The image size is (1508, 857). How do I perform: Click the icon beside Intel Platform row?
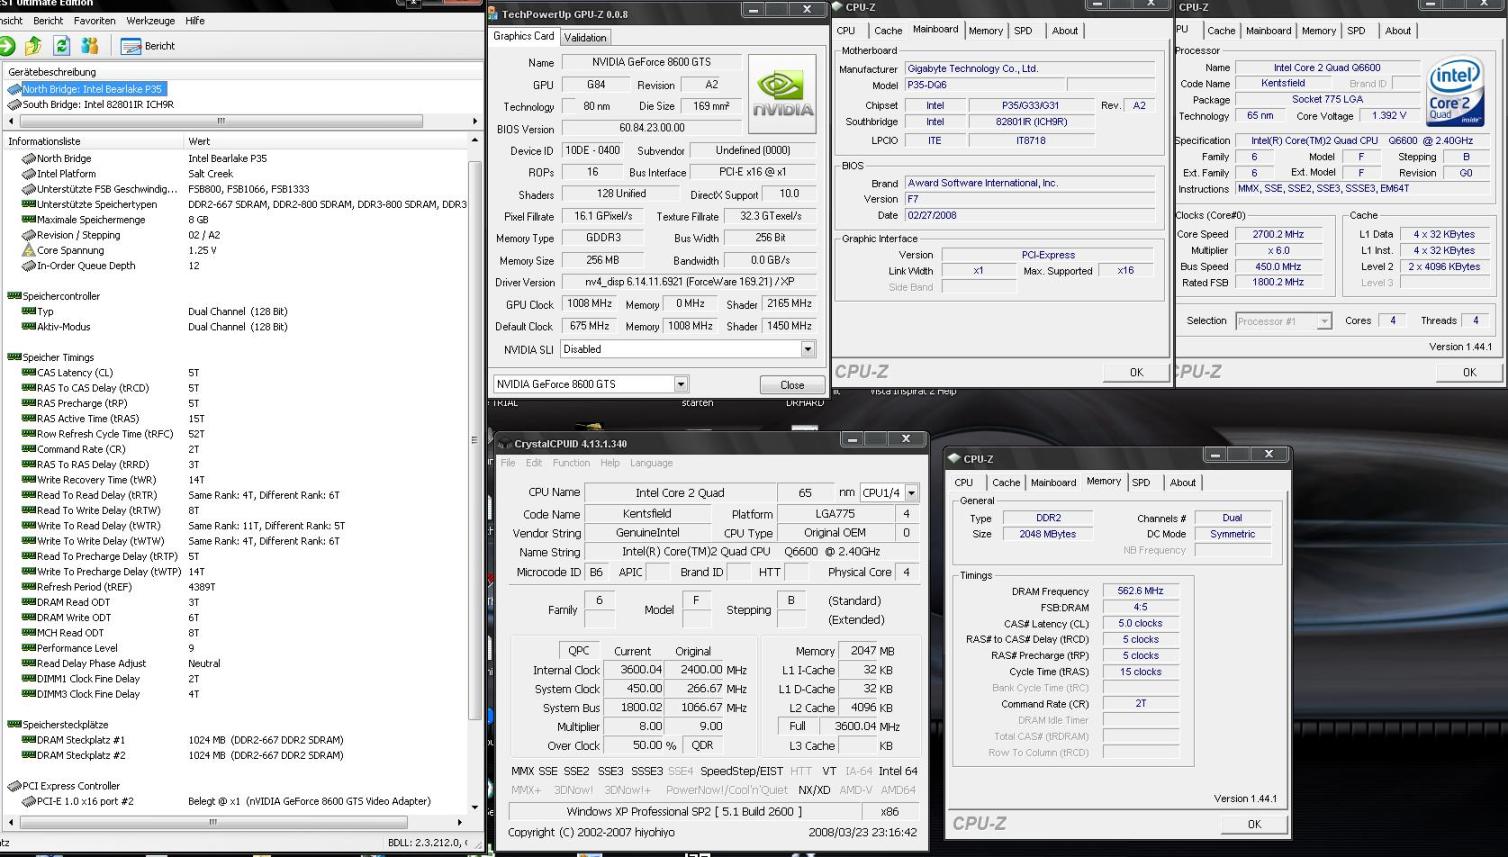pos(29,174)
